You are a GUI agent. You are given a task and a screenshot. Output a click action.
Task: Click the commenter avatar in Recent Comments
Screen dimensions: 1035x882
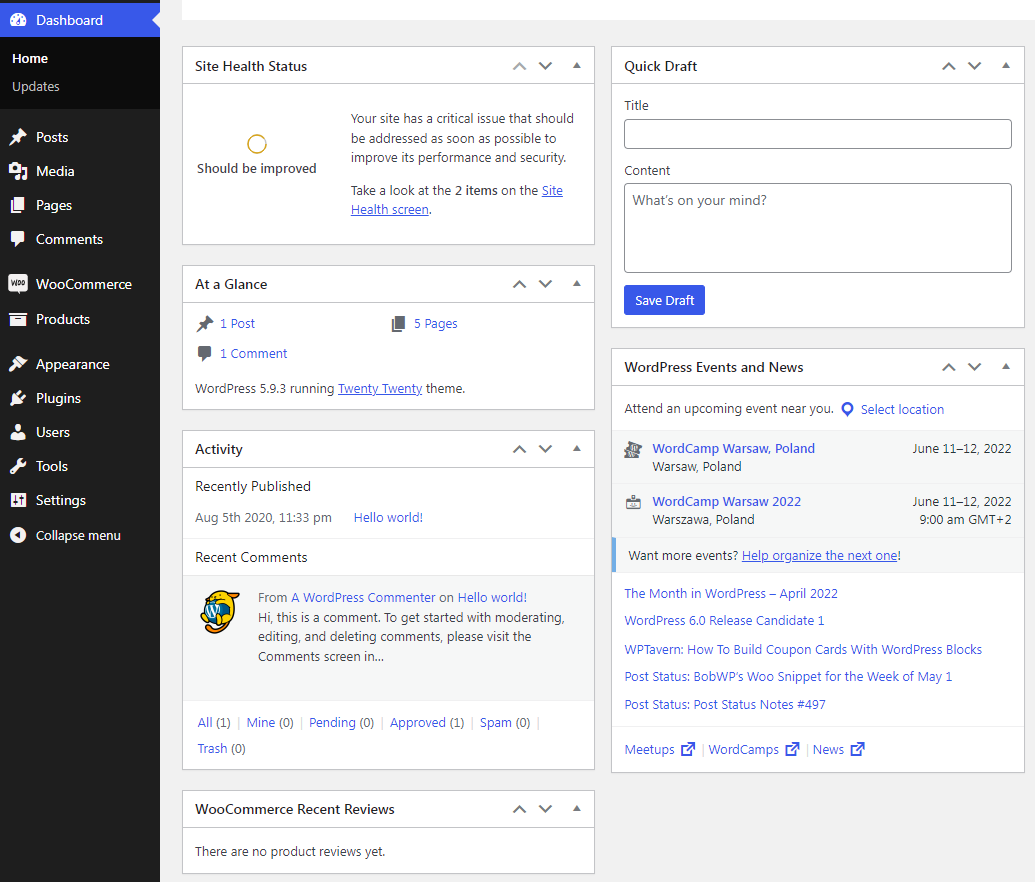click(219, 611)
